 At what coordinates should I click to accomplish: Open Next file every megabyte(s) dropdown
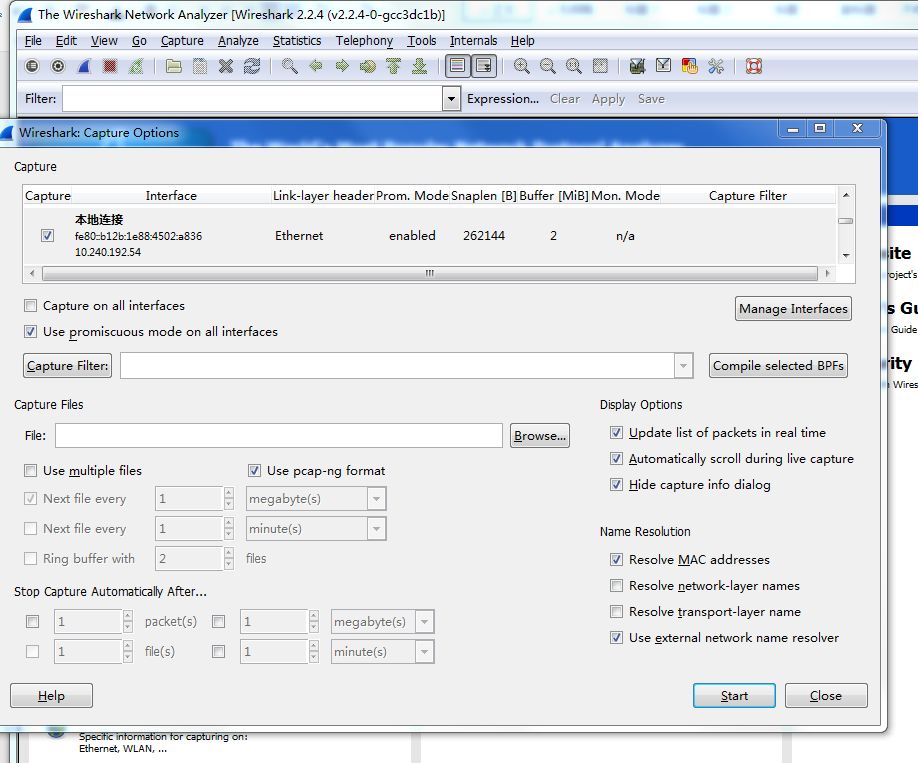(376, 499)
